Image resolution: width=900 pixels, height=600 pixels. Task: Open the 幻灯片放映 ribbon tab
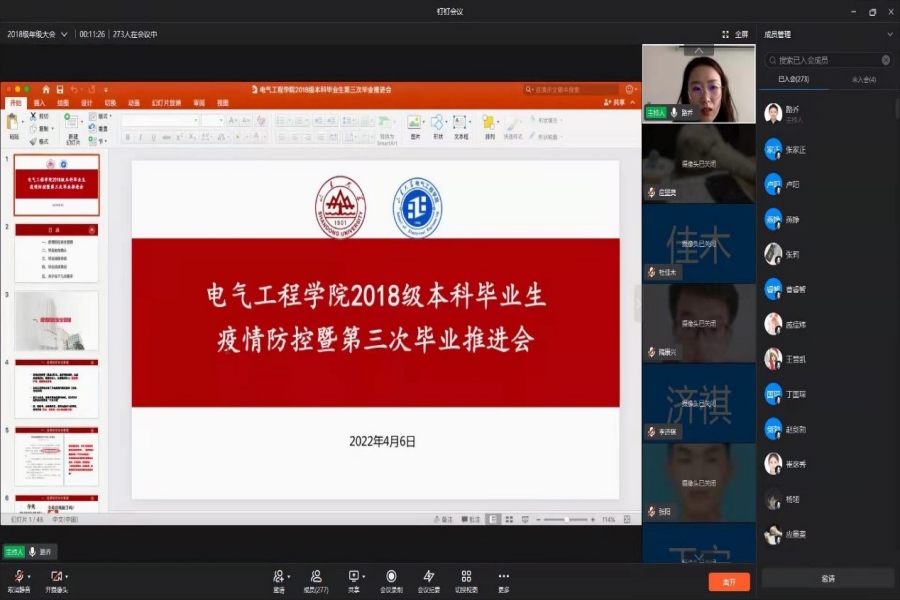(166, 103)
